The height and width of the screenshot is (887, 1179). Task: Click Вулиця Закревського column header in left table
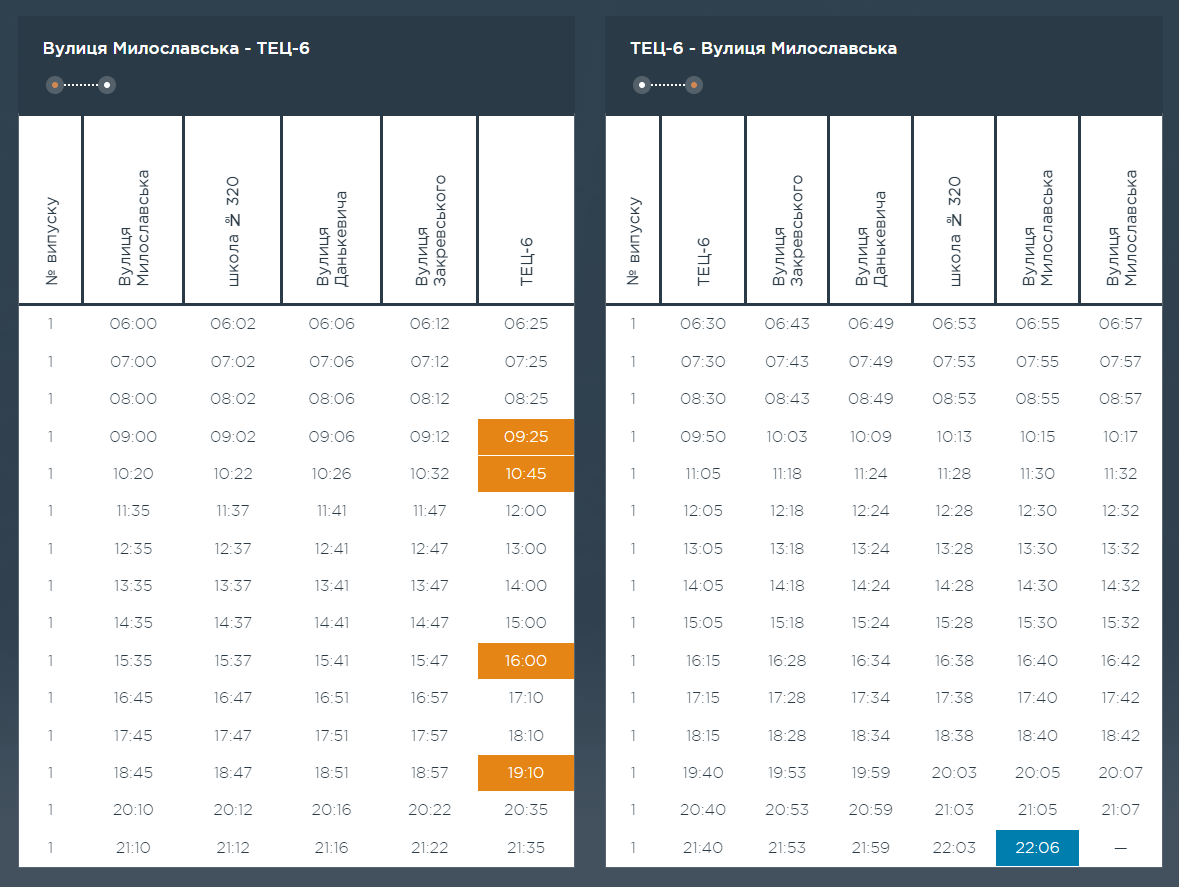click(x=430, y=231)
